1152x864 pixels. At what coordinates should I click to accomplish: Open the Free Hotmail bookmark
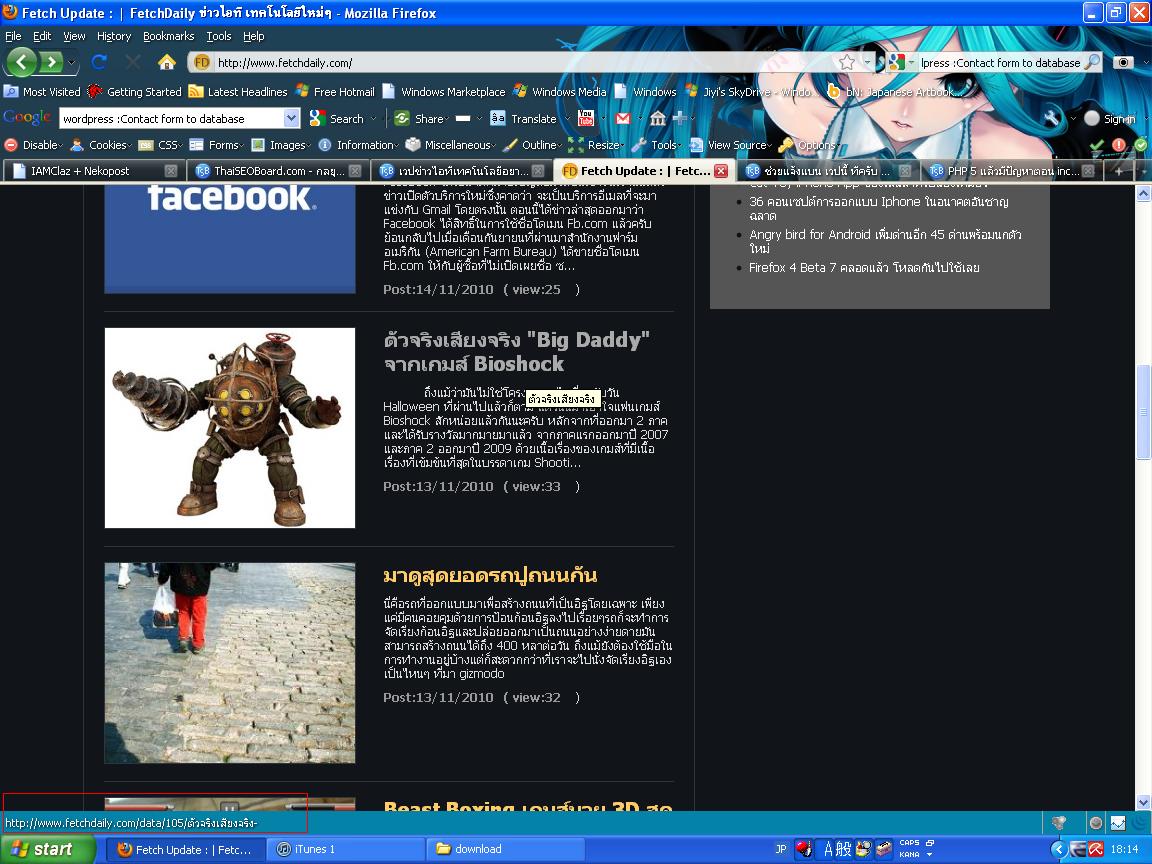click(335, 92)
